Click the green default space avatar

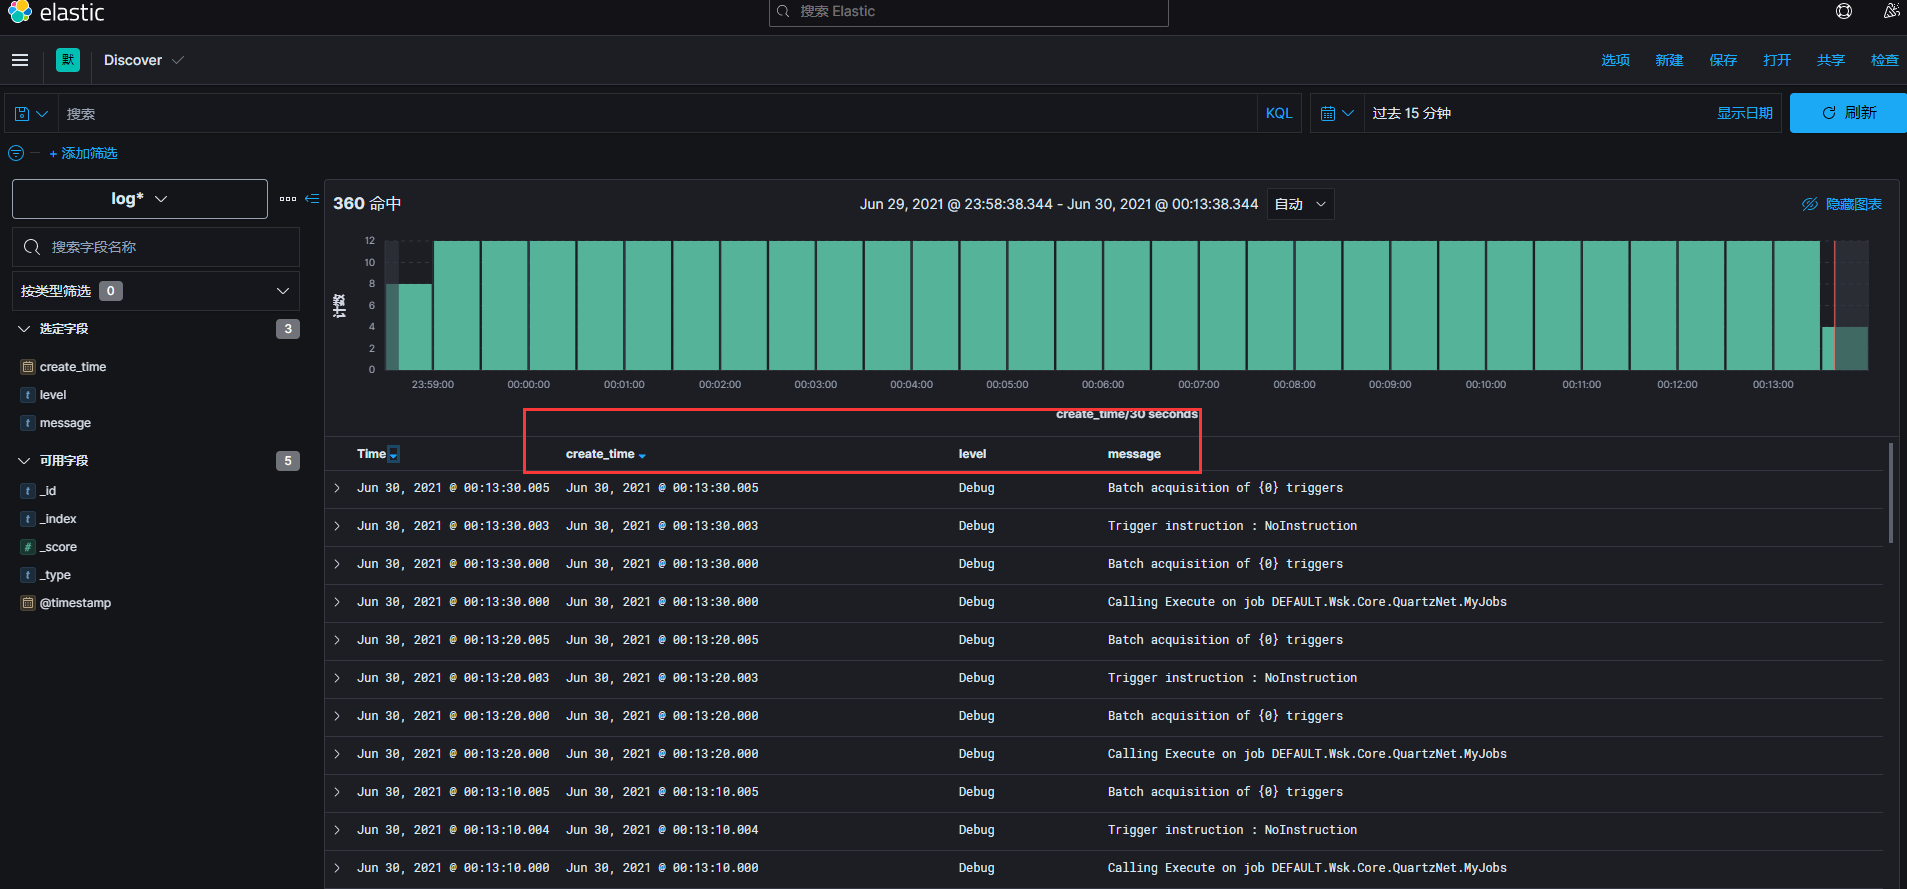click(x=68, y=60)
